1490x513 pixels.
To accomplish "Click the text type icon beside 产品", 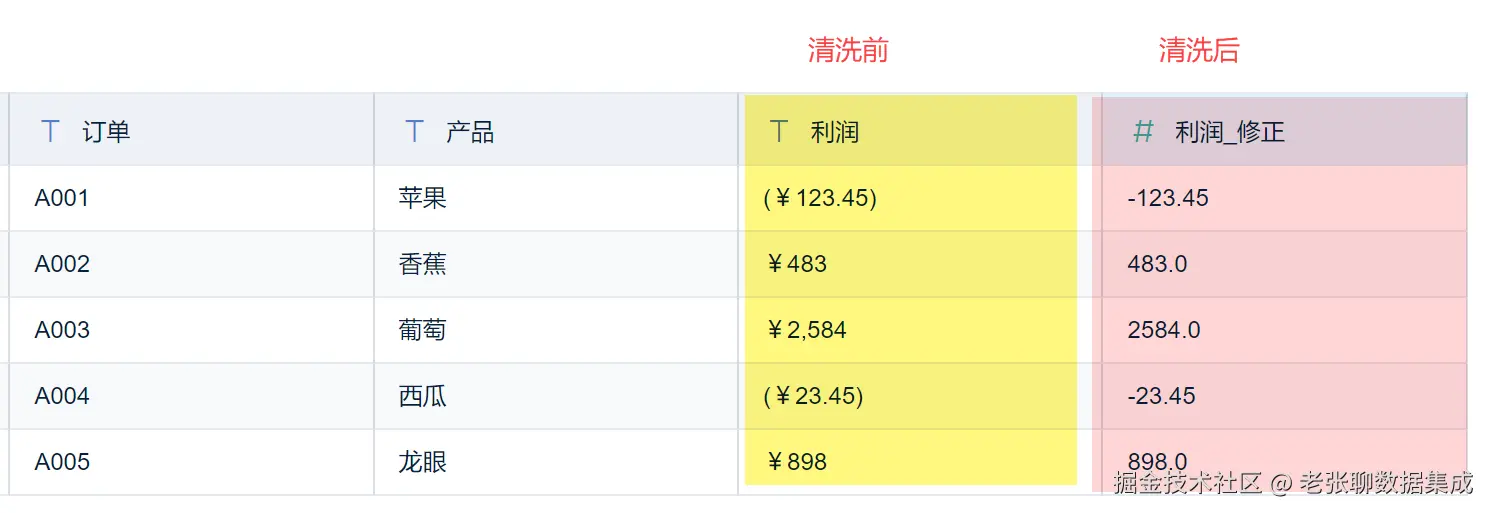I will click(414, 131).
